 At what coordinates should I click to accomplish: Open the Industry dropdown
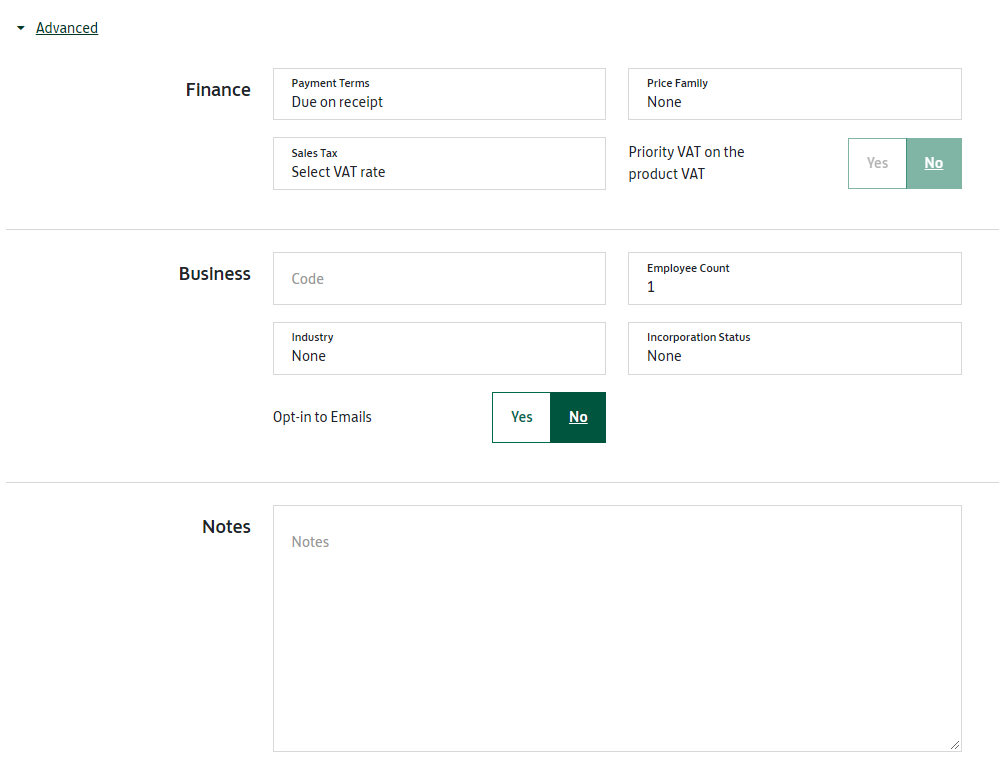(439, 348)
